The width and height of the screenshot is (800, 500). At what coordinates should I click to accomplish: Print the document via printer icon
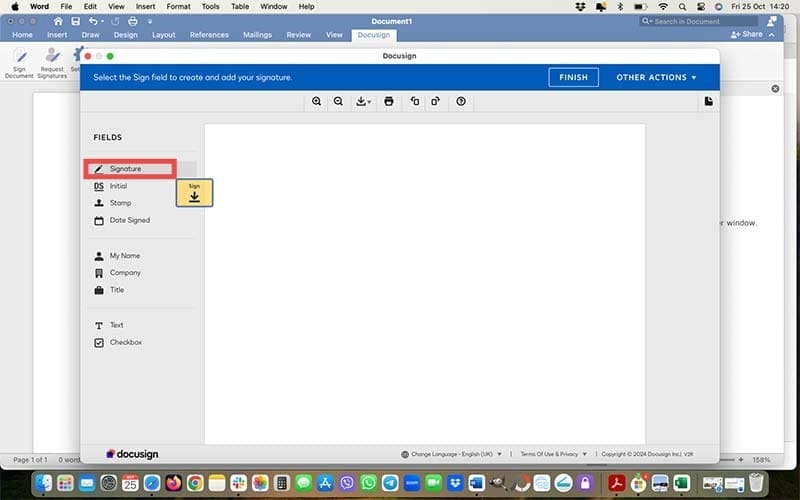pyautogui.click(x=389, y=101)
